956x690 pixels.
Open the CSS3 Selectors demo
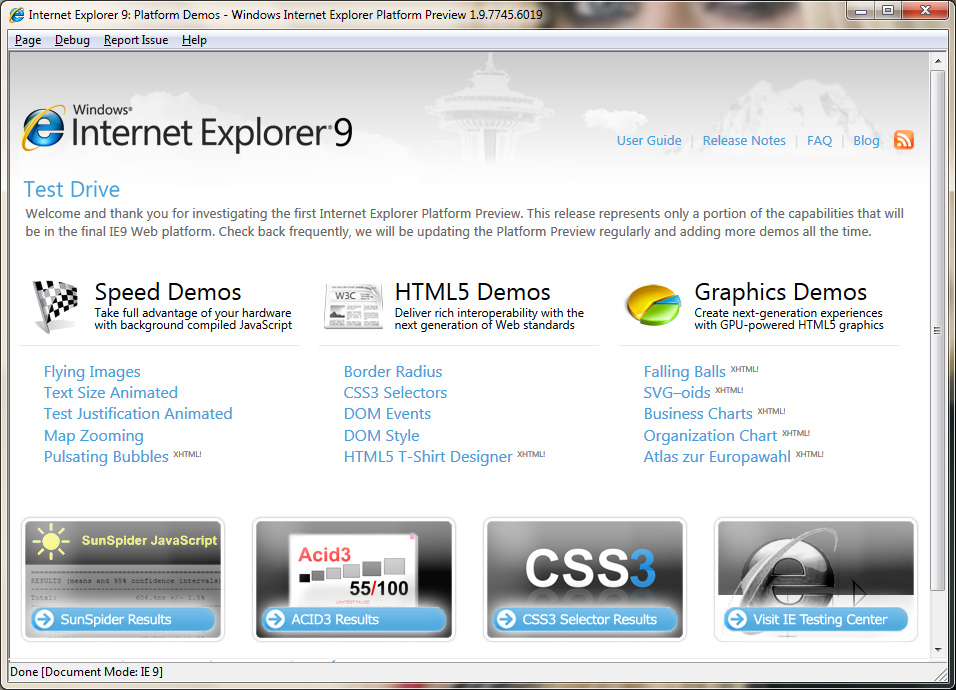point(395,393)
